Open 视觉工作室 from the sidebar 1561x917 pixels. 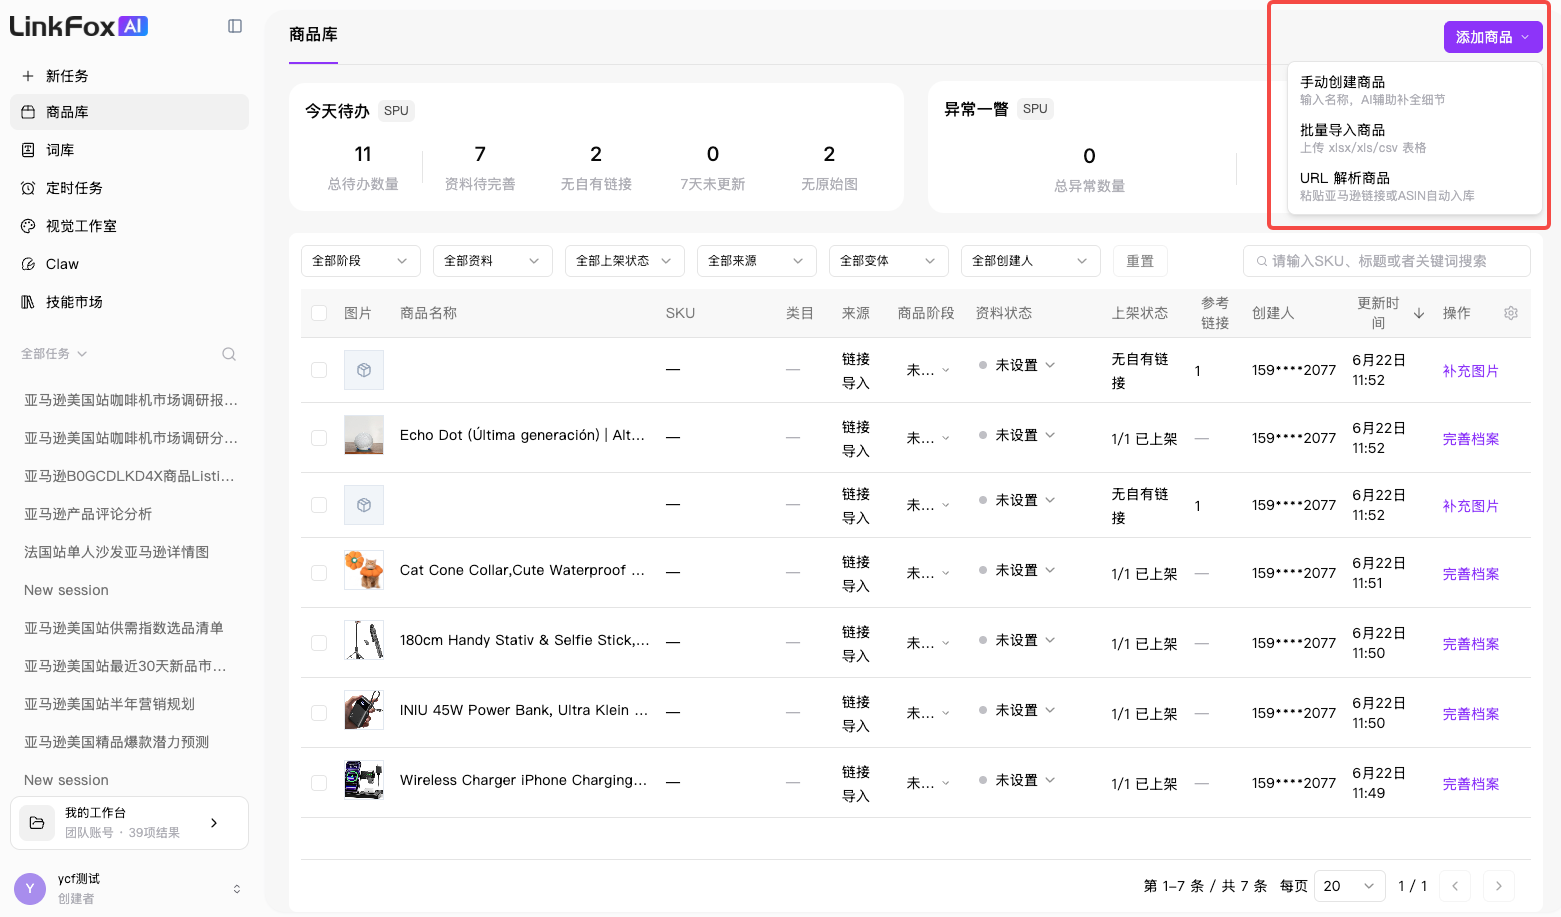(x=129, y=226)
